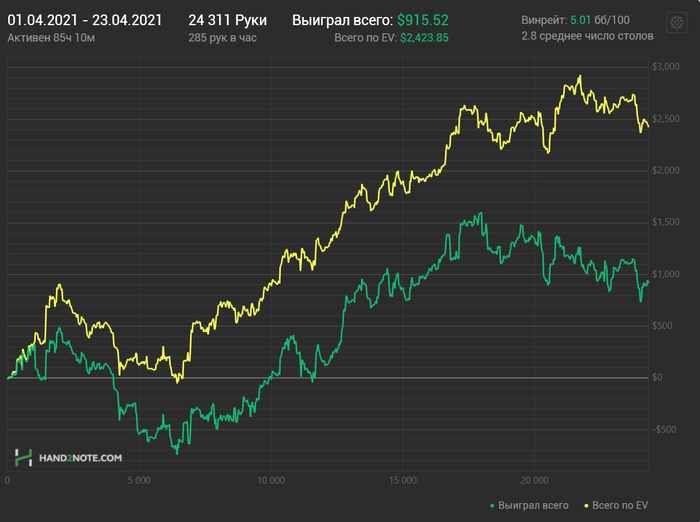Click the $0 y-axis label
Screen dimensions: 700x522
coord(657,378)
